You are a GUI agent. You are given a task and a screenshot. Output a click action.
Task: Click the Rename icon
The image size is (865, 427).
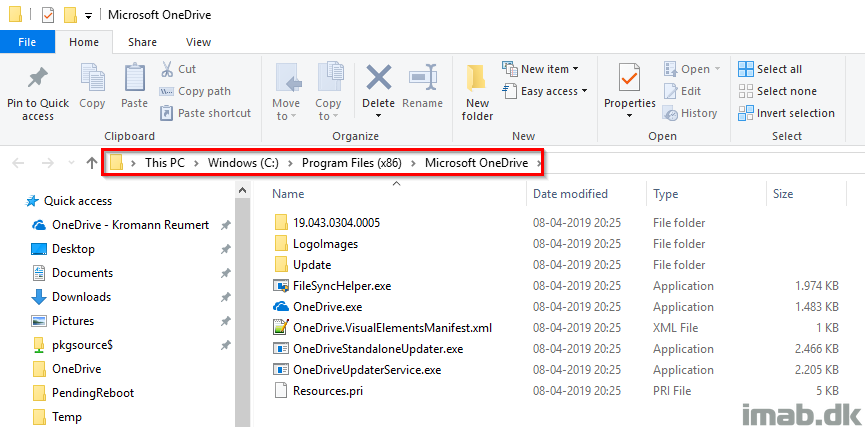tap(423, 77)
